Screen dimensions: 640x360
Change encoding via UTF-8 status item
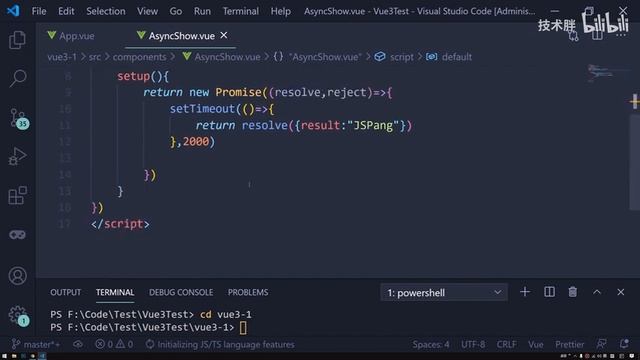click(473, 344)
